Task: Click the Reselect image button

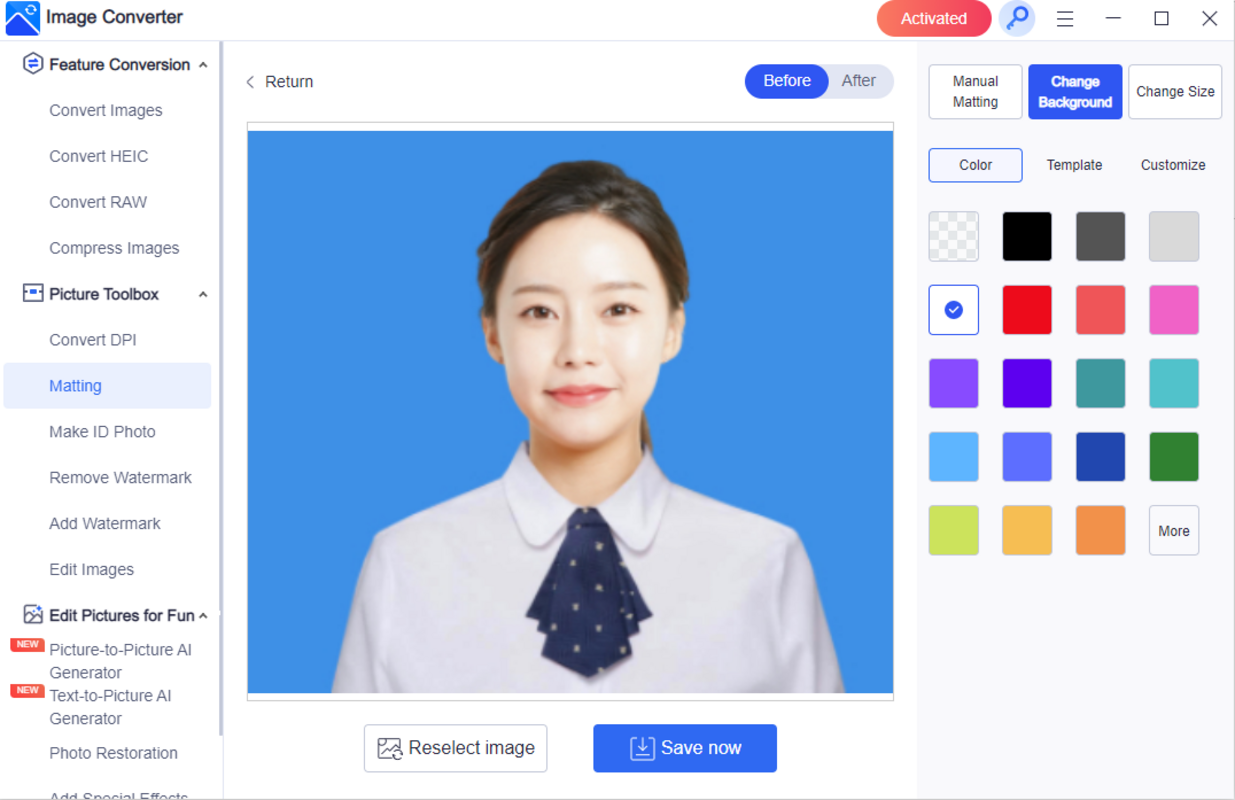Action: (455, 748)
